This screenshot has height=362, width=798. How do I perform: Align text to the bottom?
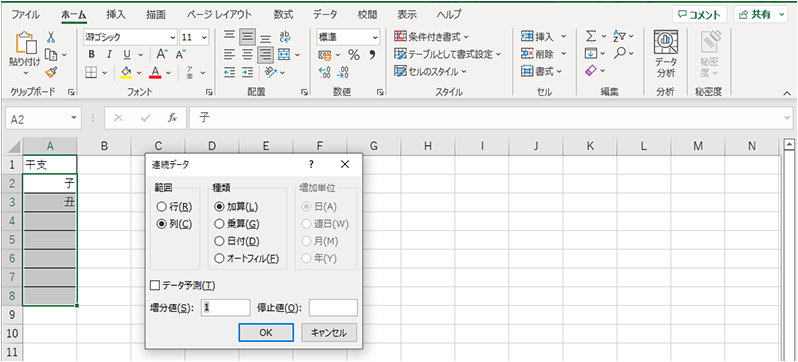click(x=265, y=37)
